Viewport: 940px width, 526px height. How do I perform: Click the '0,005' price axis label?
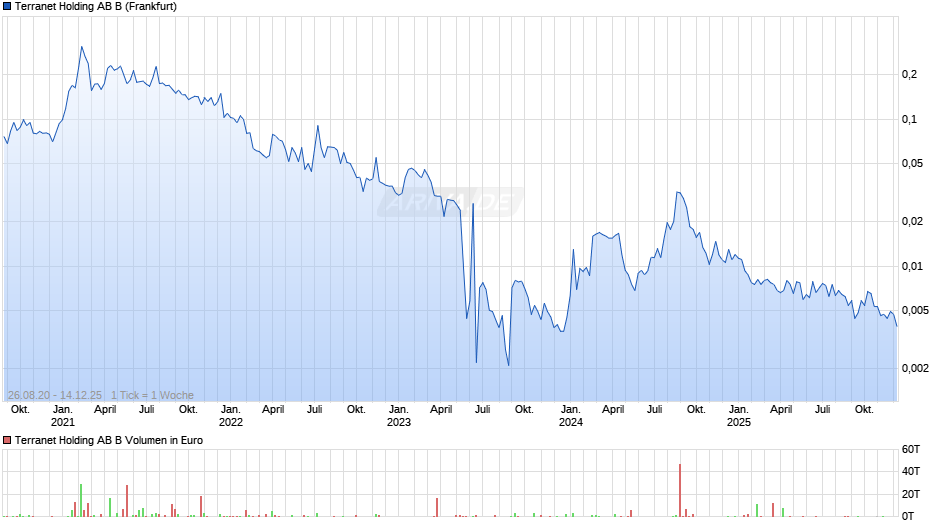(915, 310)
